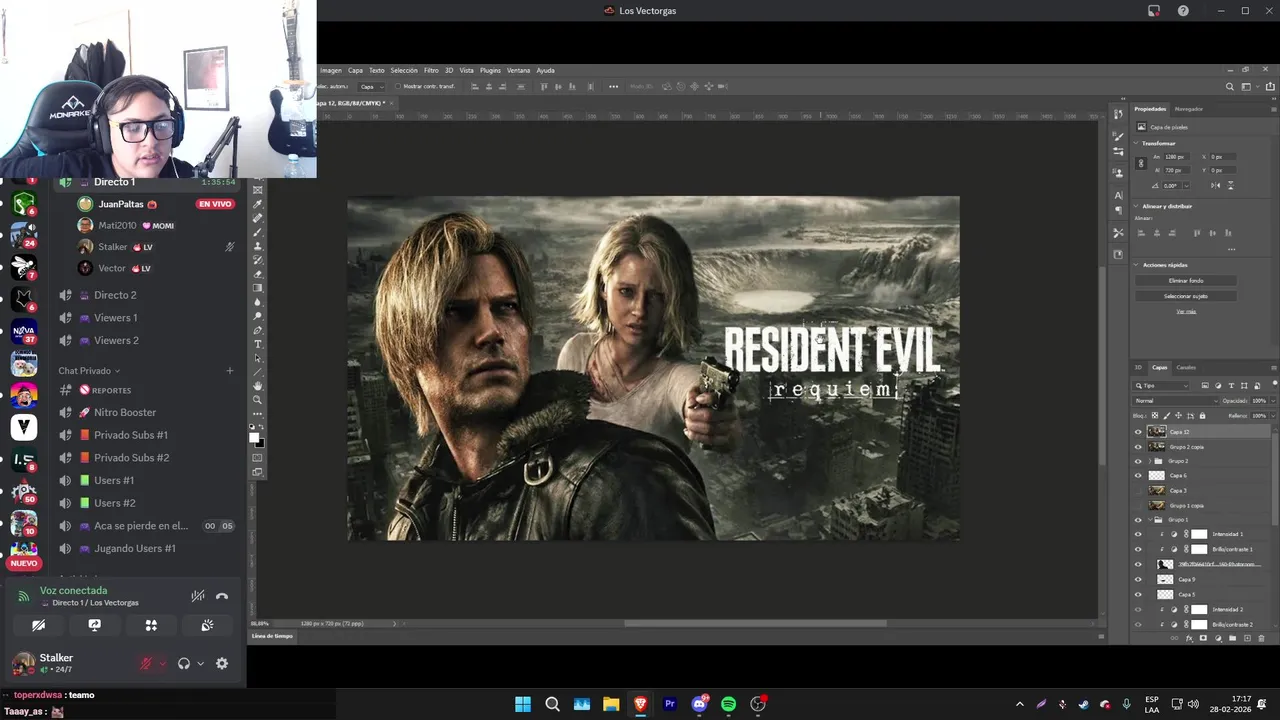The width and height of the screenshot is (1280, 720).
Task: Show the hidden Grupo 1 copia layer
Action: tap(1138, 505)
